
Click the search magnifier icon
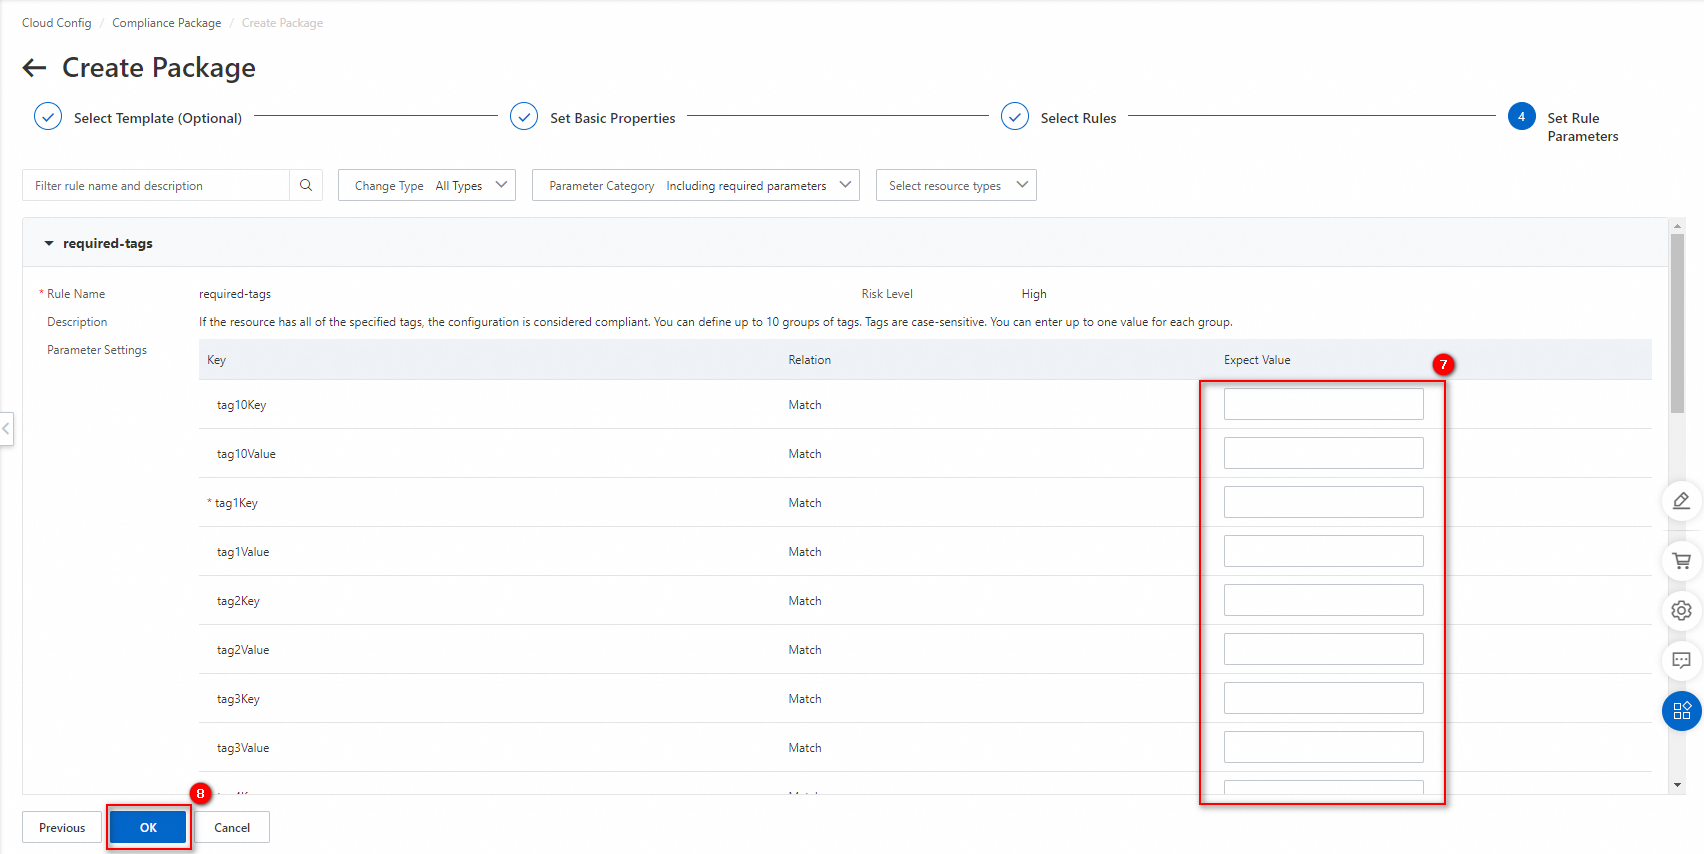(306, 185)
